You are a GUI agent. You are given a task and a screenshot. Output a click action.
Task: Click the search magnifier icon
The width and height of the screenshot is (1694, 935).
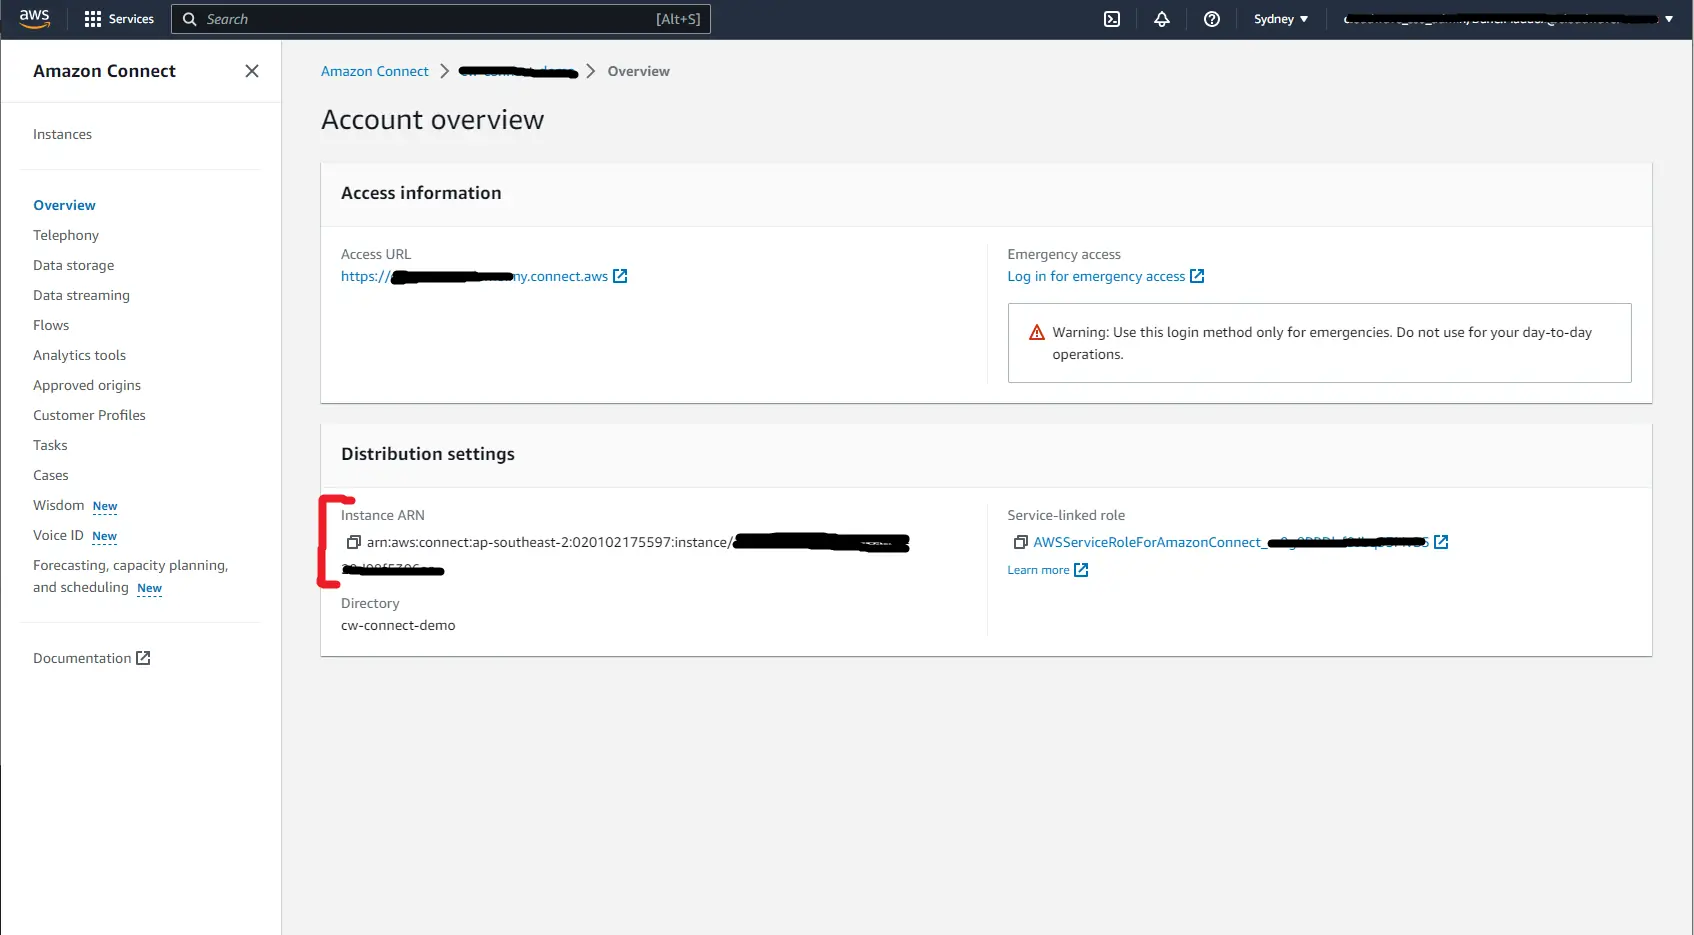tap(189, 19)
